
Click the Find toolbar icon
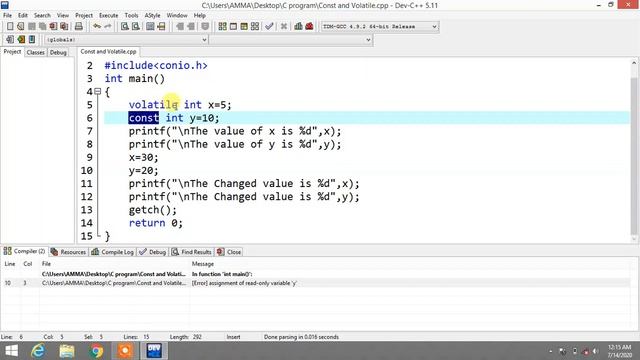pyautogui.click(x=125, y=27)
